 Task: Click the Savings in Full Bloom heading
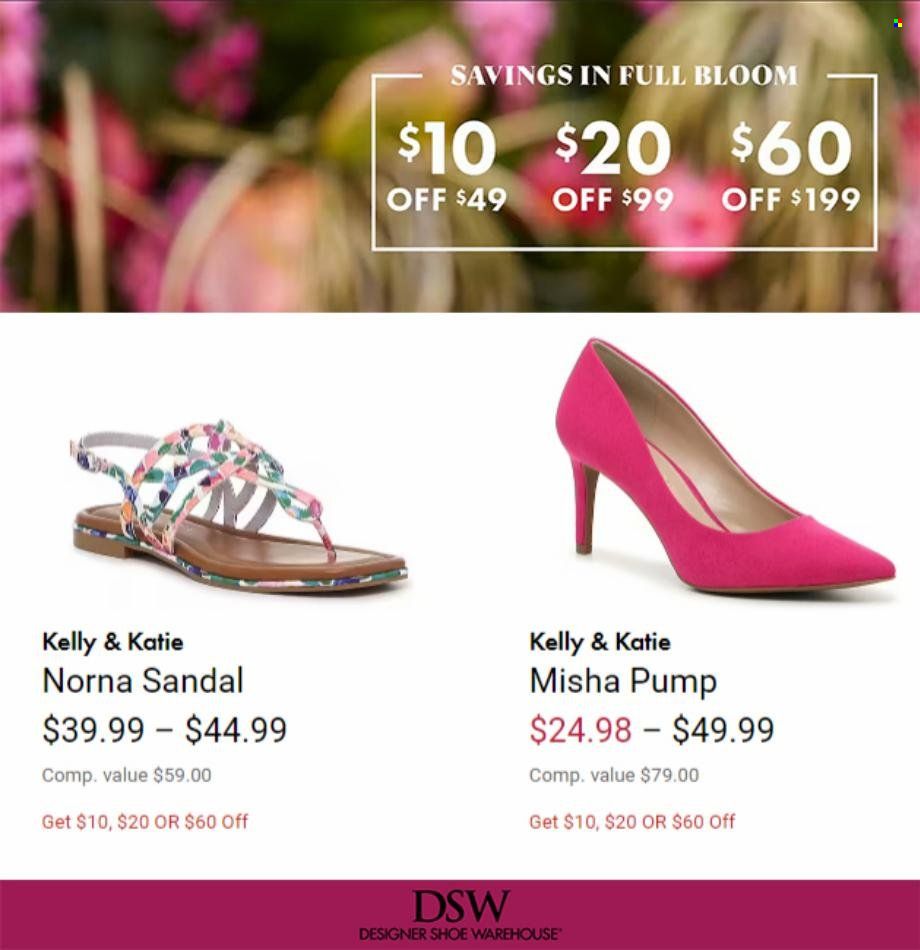pyautogui.click(x=624, y=76)
